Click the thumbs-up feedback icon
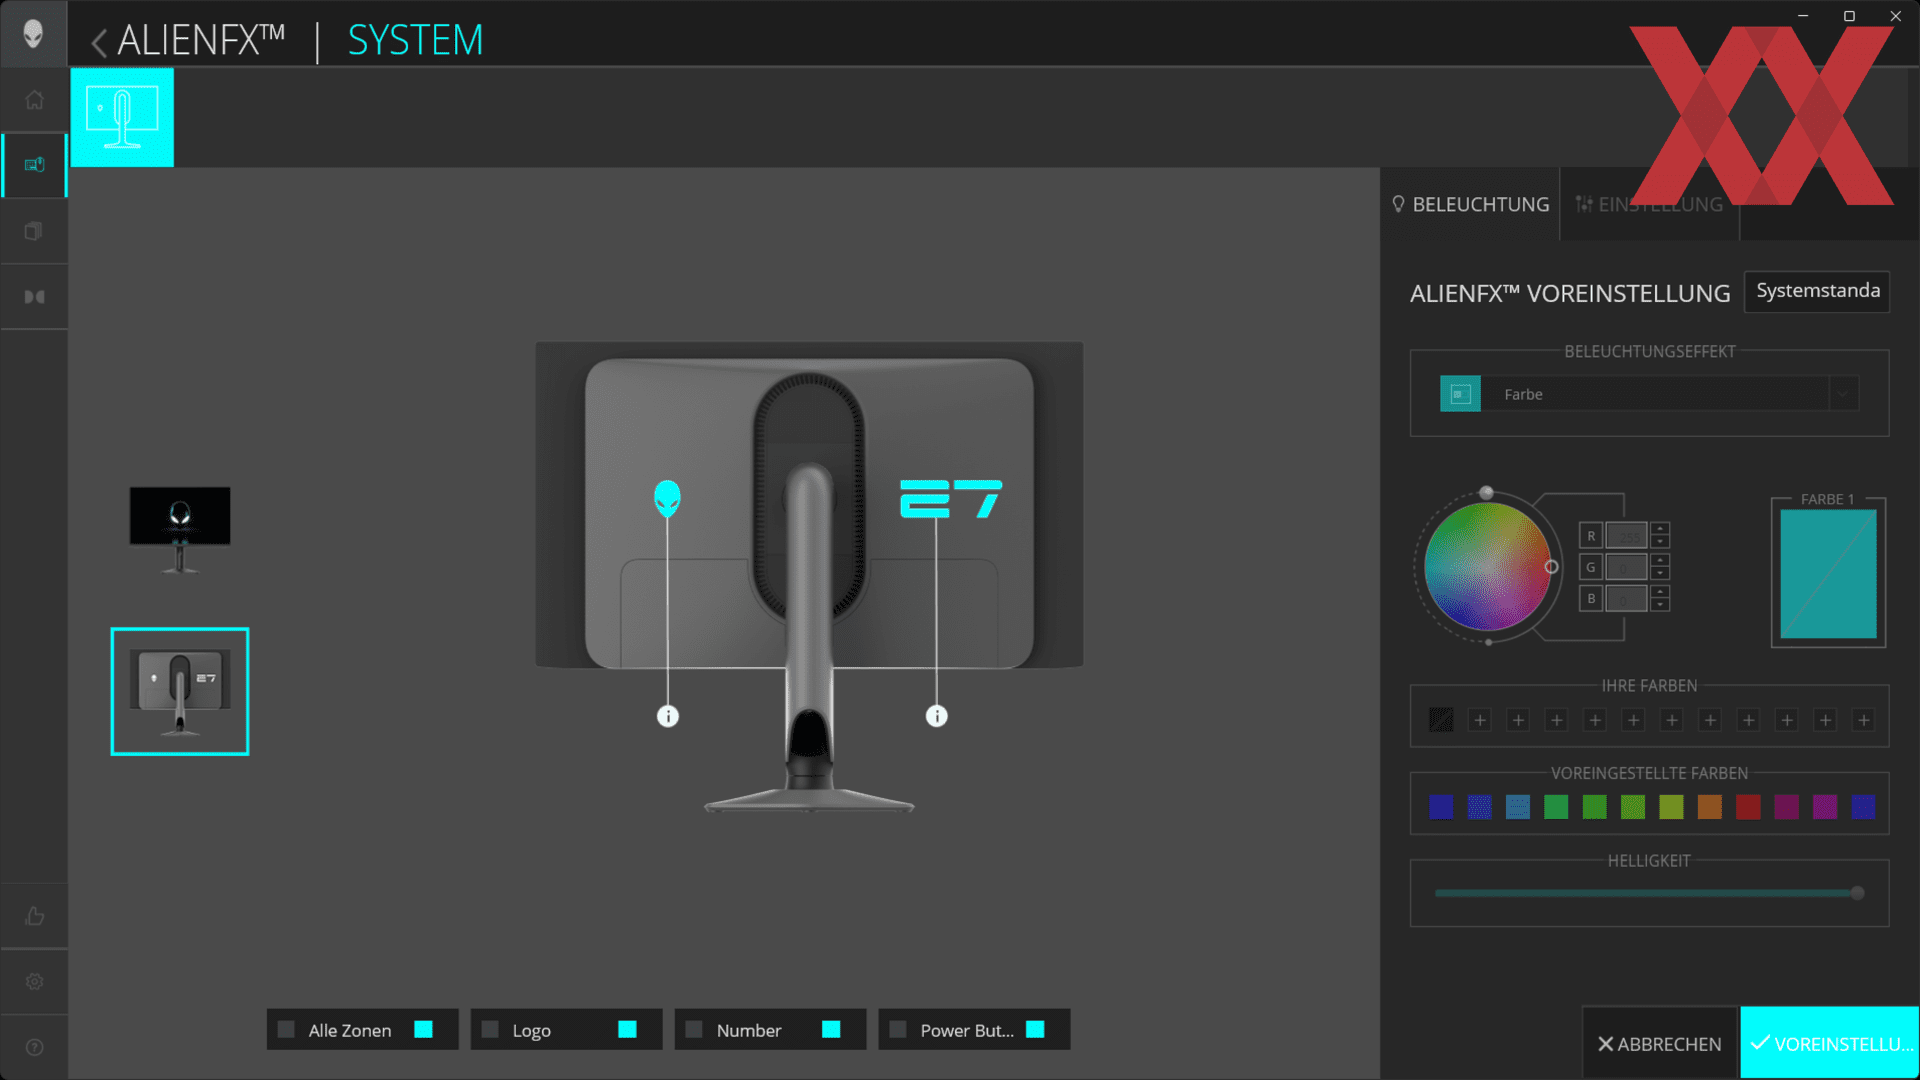Screen dimensions: 1920x1080 34,916
